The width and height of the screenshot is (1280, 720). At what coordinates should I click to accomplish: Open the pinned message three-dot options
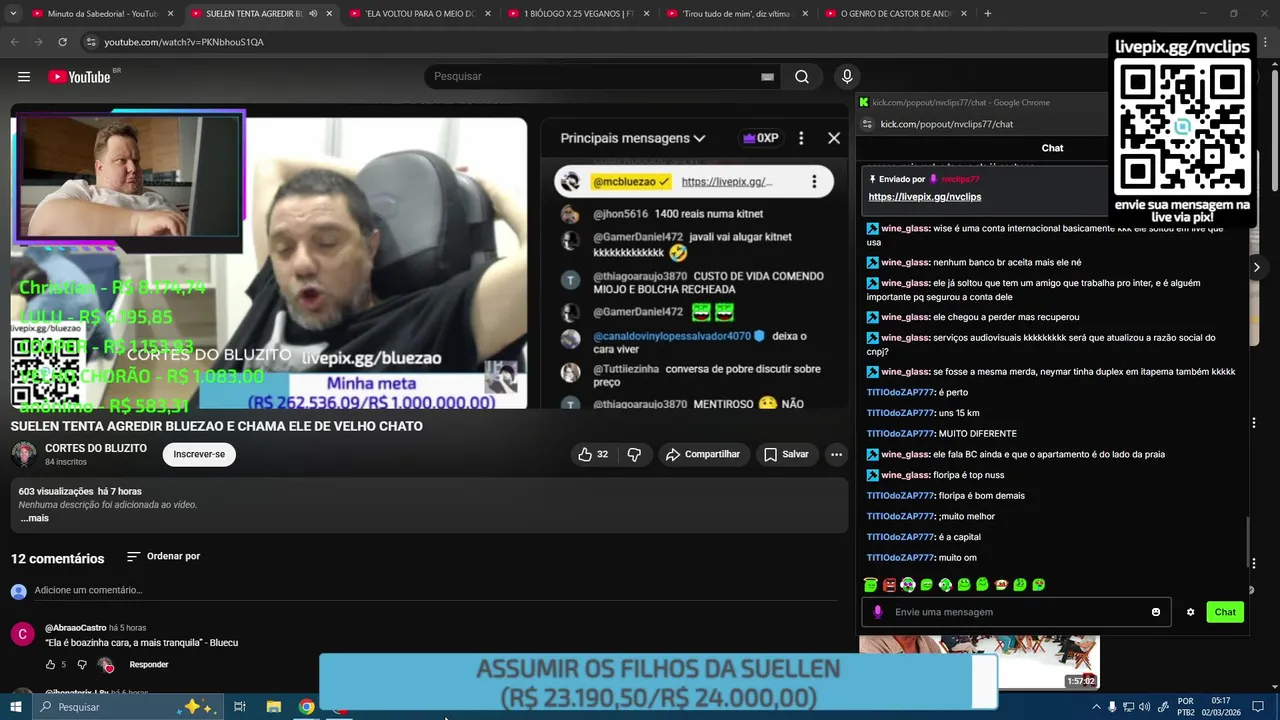point(814,182)
